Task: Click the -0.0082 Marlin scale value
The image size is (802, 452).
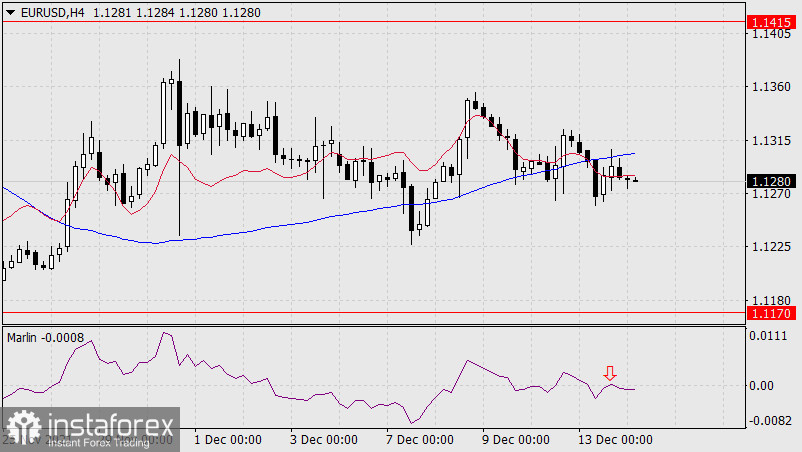Action: (770, 421)
